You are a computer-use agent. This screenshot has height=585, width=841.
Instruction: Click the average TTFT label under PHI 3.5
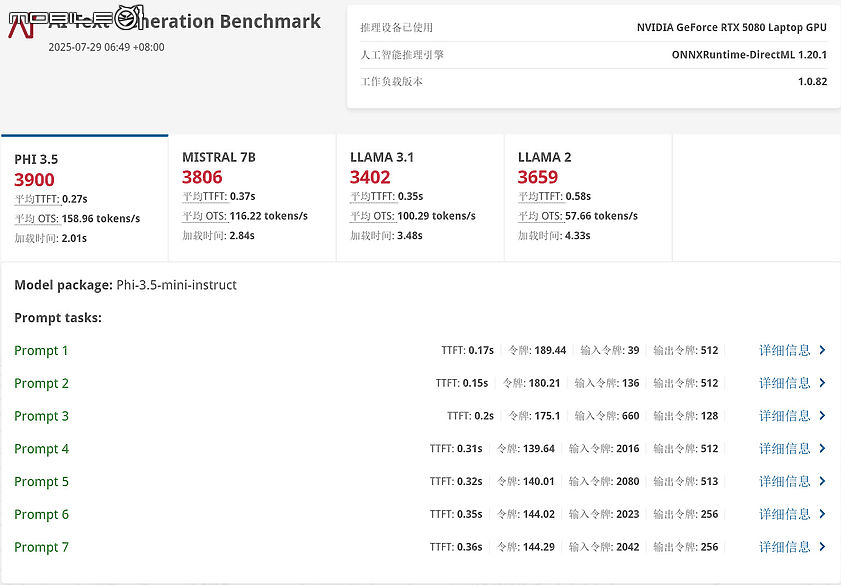coord(37,199)
